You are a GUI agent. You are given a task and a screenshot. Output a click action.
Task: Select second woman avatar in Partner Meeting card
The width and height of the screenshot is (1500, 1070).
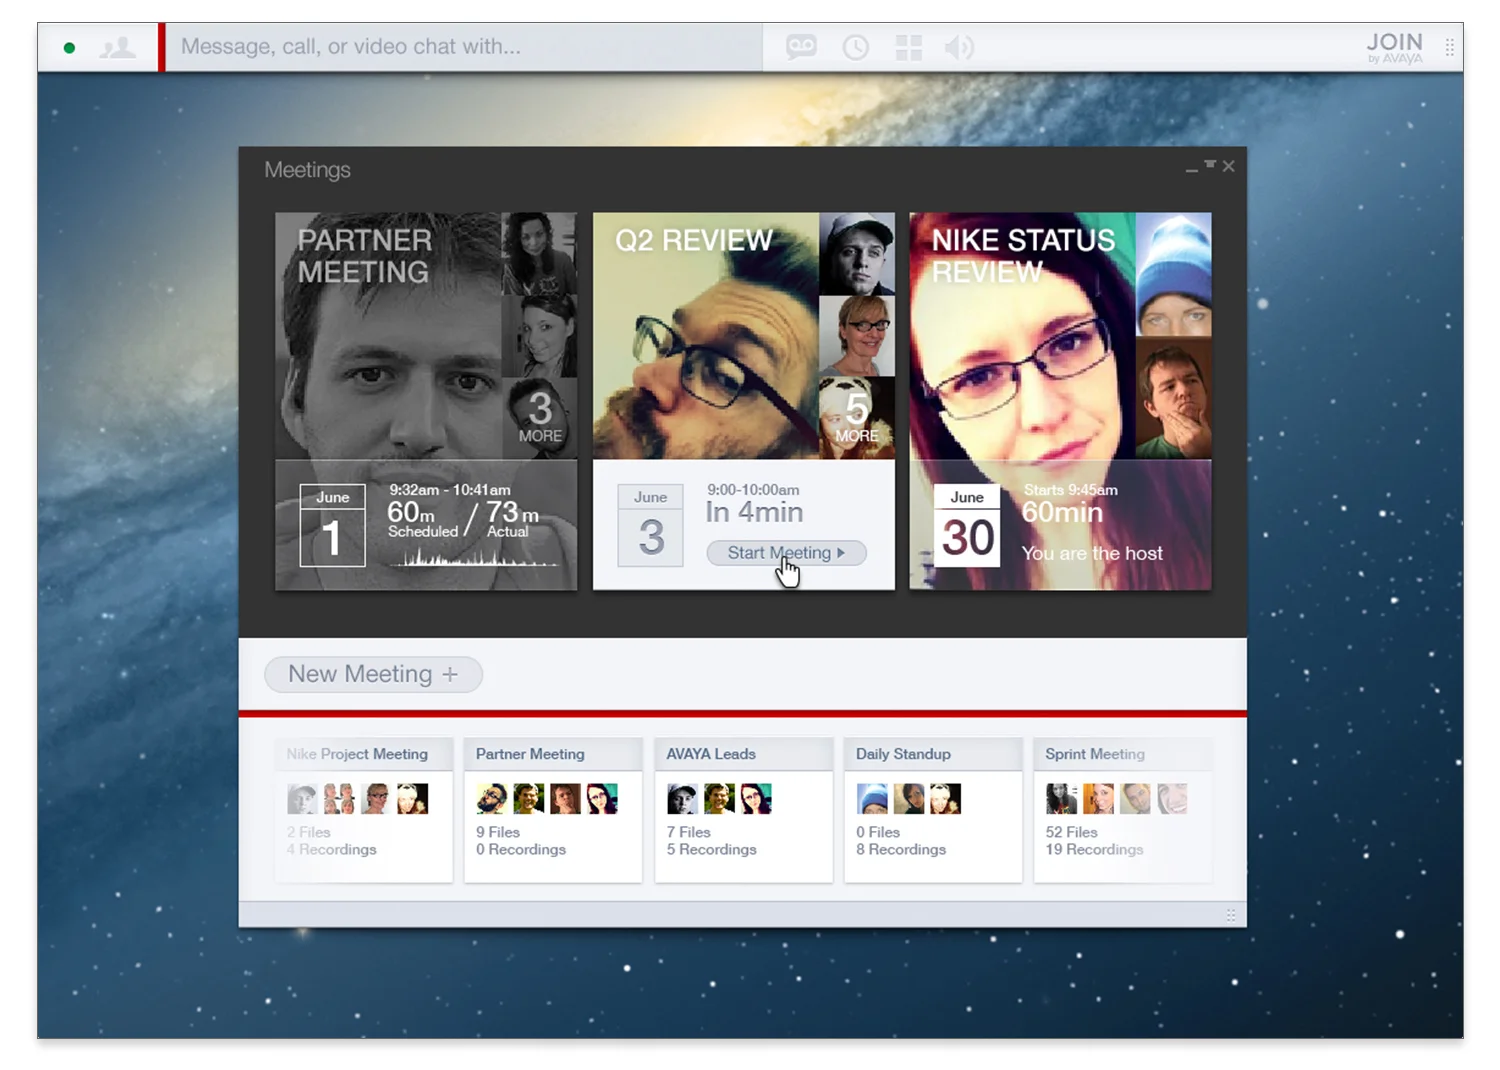[x=540, y=336]
